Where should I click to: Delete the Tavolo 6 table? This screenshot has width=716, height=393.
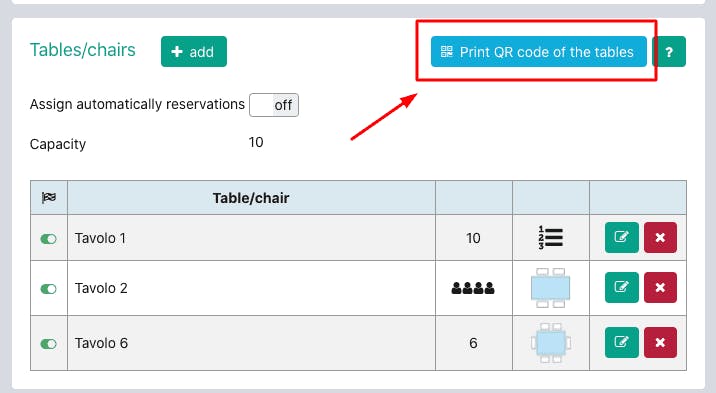coord(660,342)
